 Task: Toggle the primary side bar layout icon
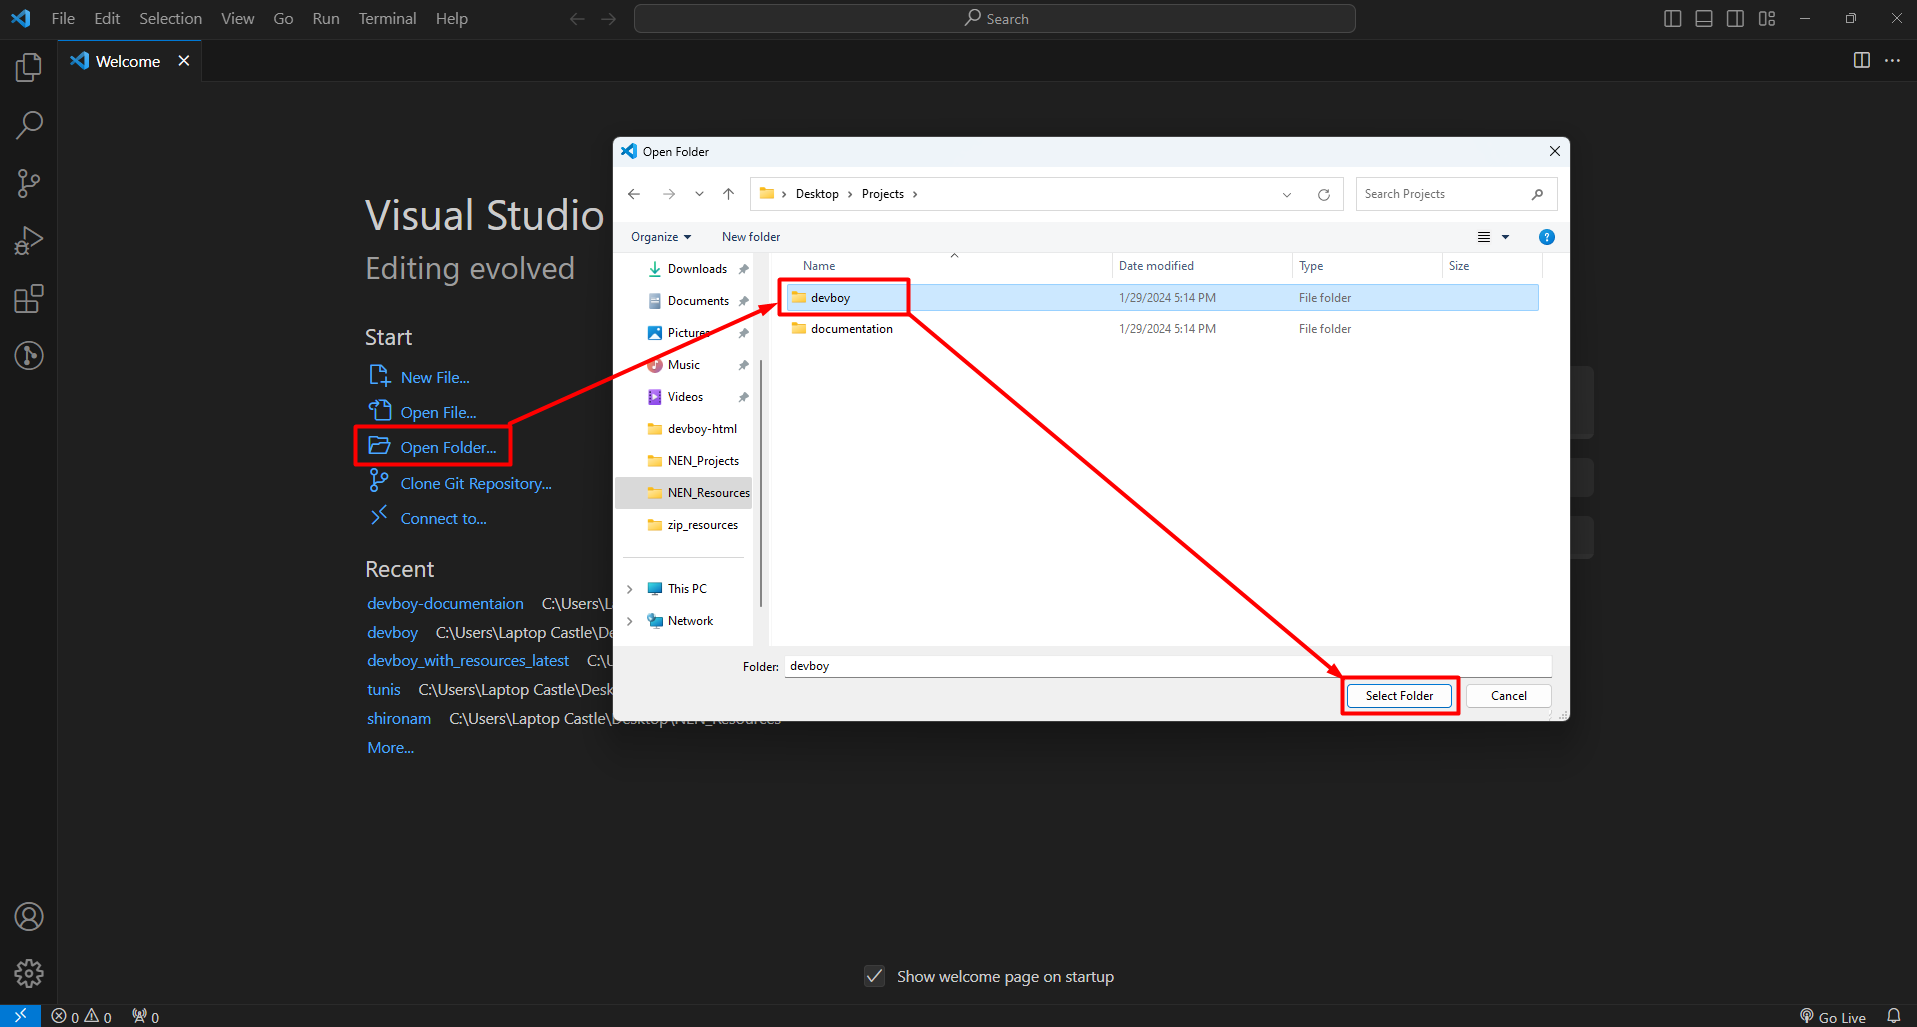1672,19
